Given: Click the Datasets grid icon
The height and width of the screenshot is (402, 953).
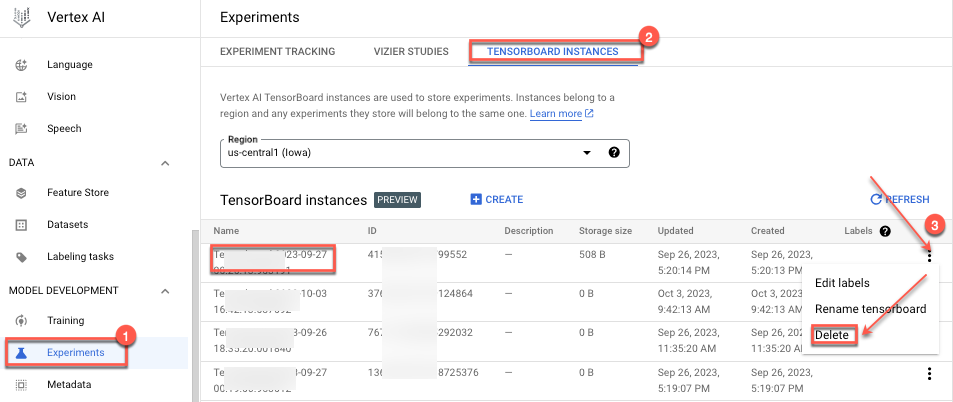Looking at the screenshot, I should 21,225.
